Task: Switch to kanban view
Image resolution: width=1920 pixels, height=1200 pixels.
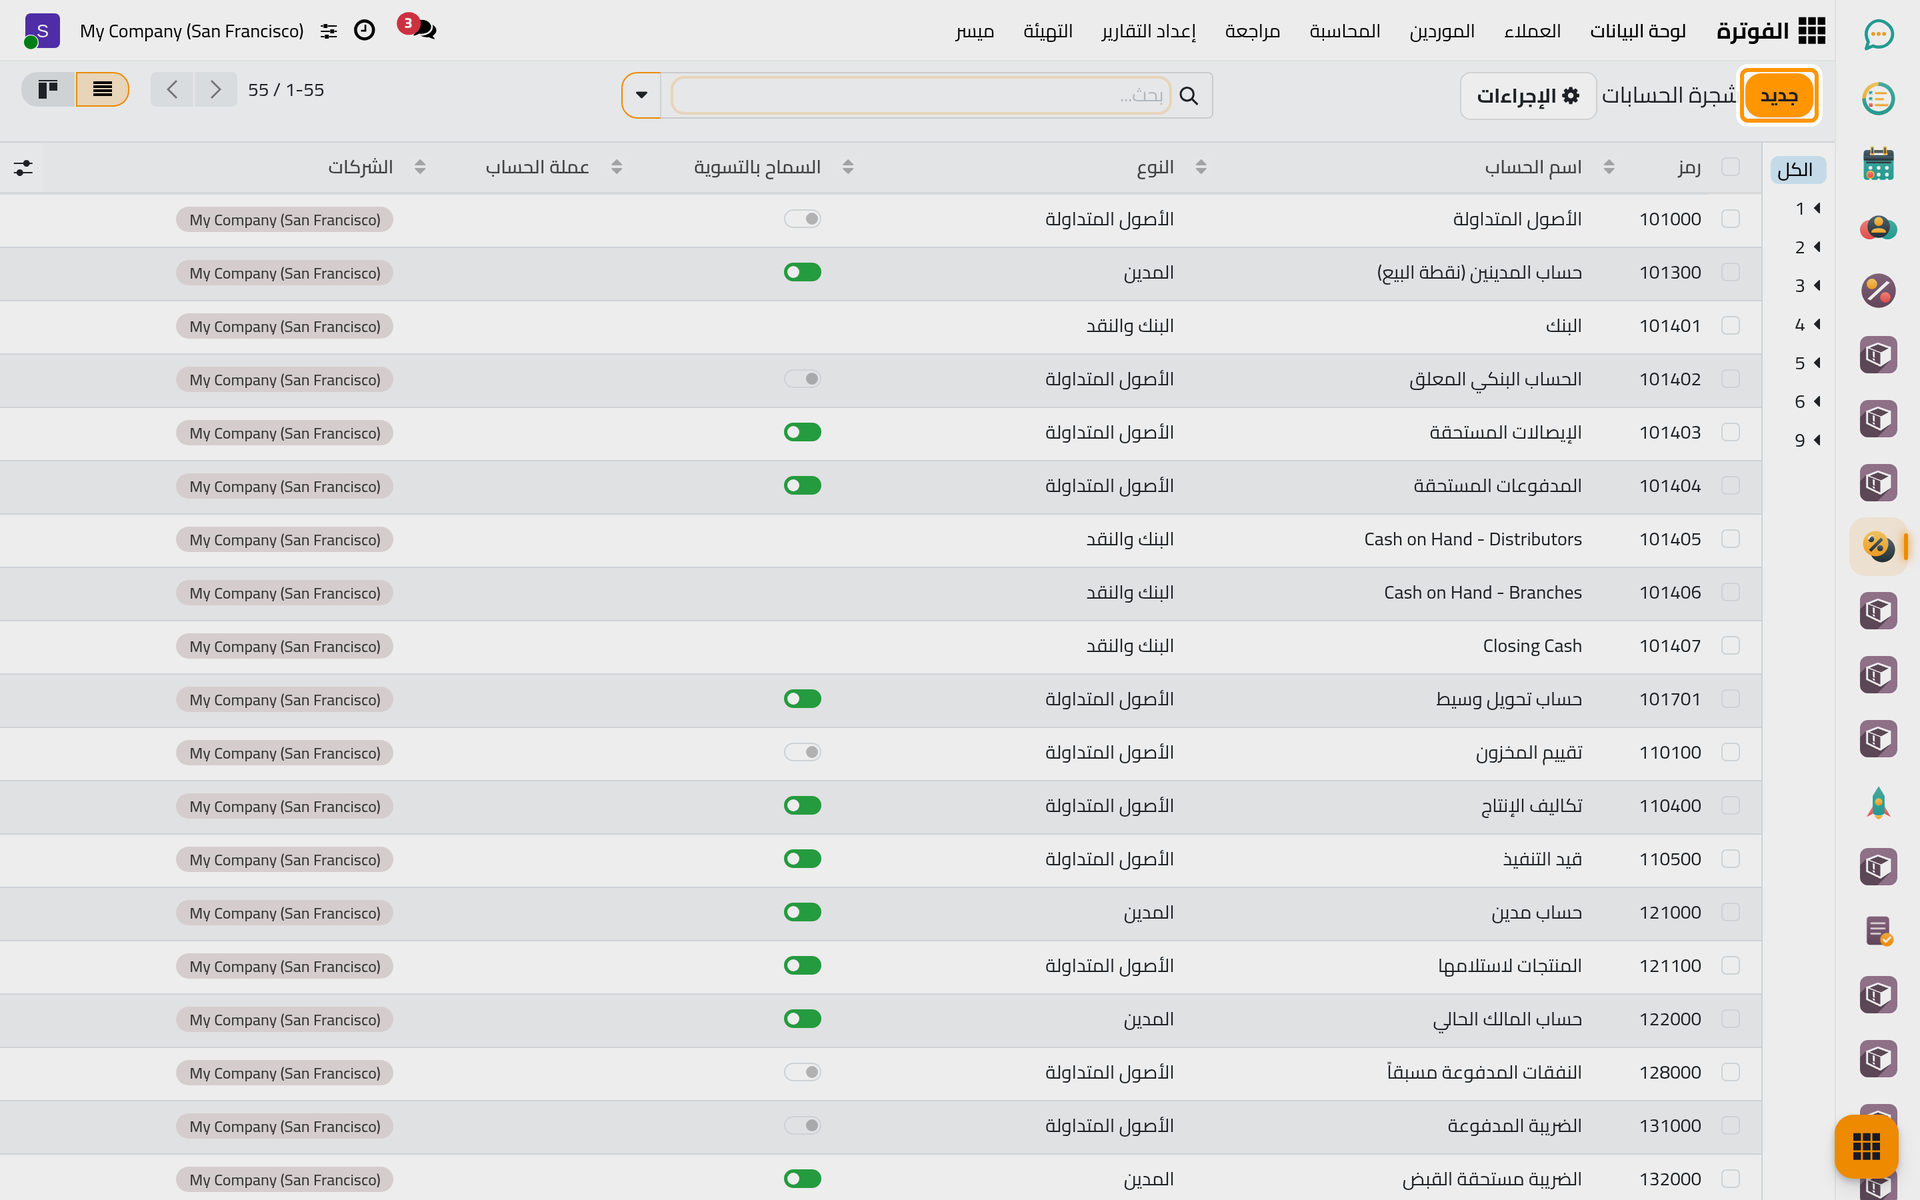Action: pos(48,90)
